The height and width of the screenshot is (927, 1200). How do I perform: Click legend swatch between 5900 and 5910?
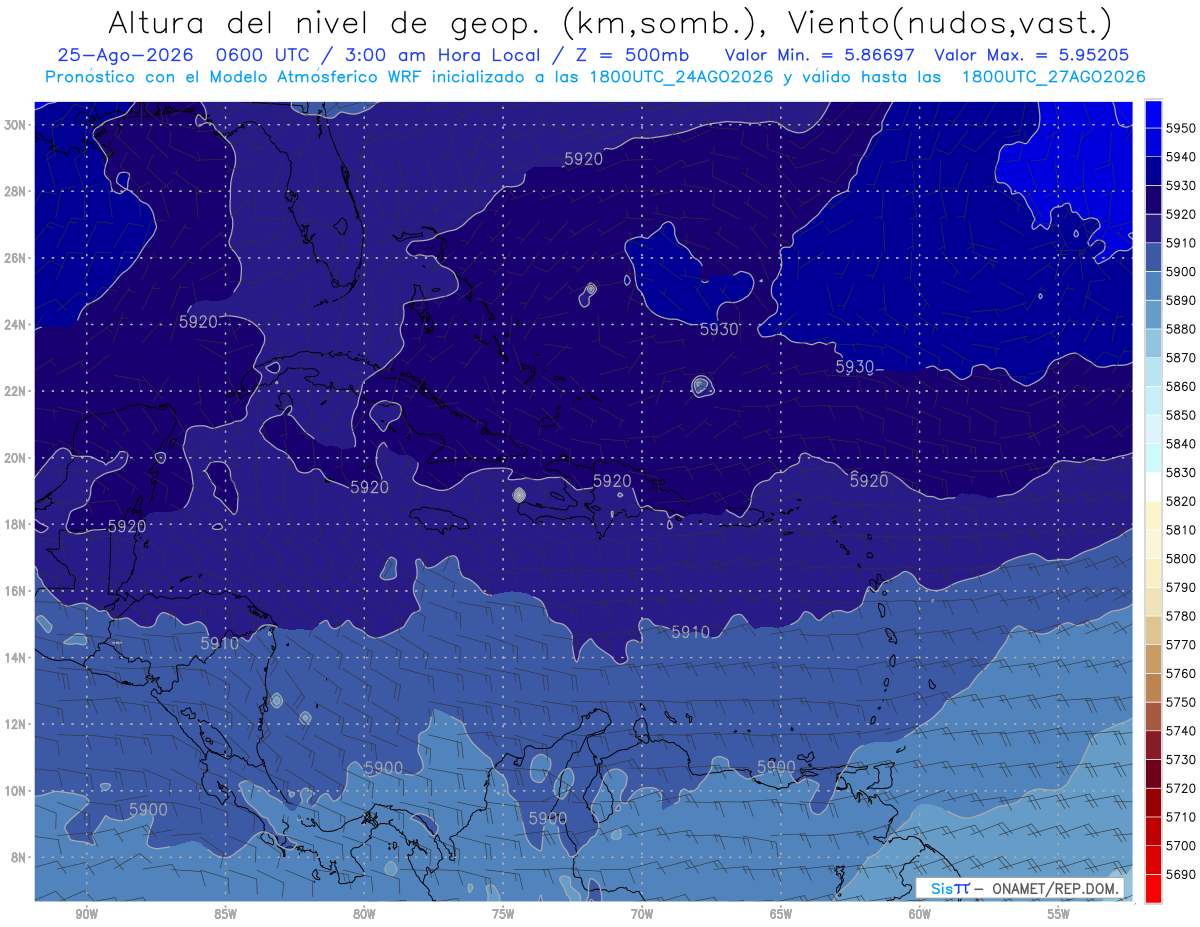point(1153,257)
